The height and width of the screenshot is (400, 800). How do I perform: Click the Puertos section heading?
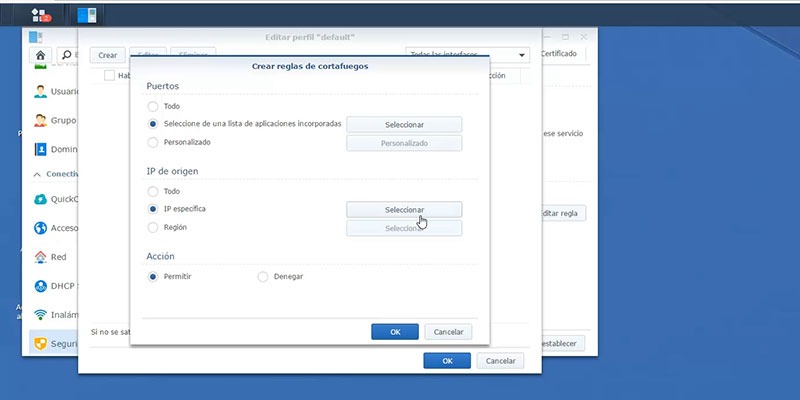point(162,86)
